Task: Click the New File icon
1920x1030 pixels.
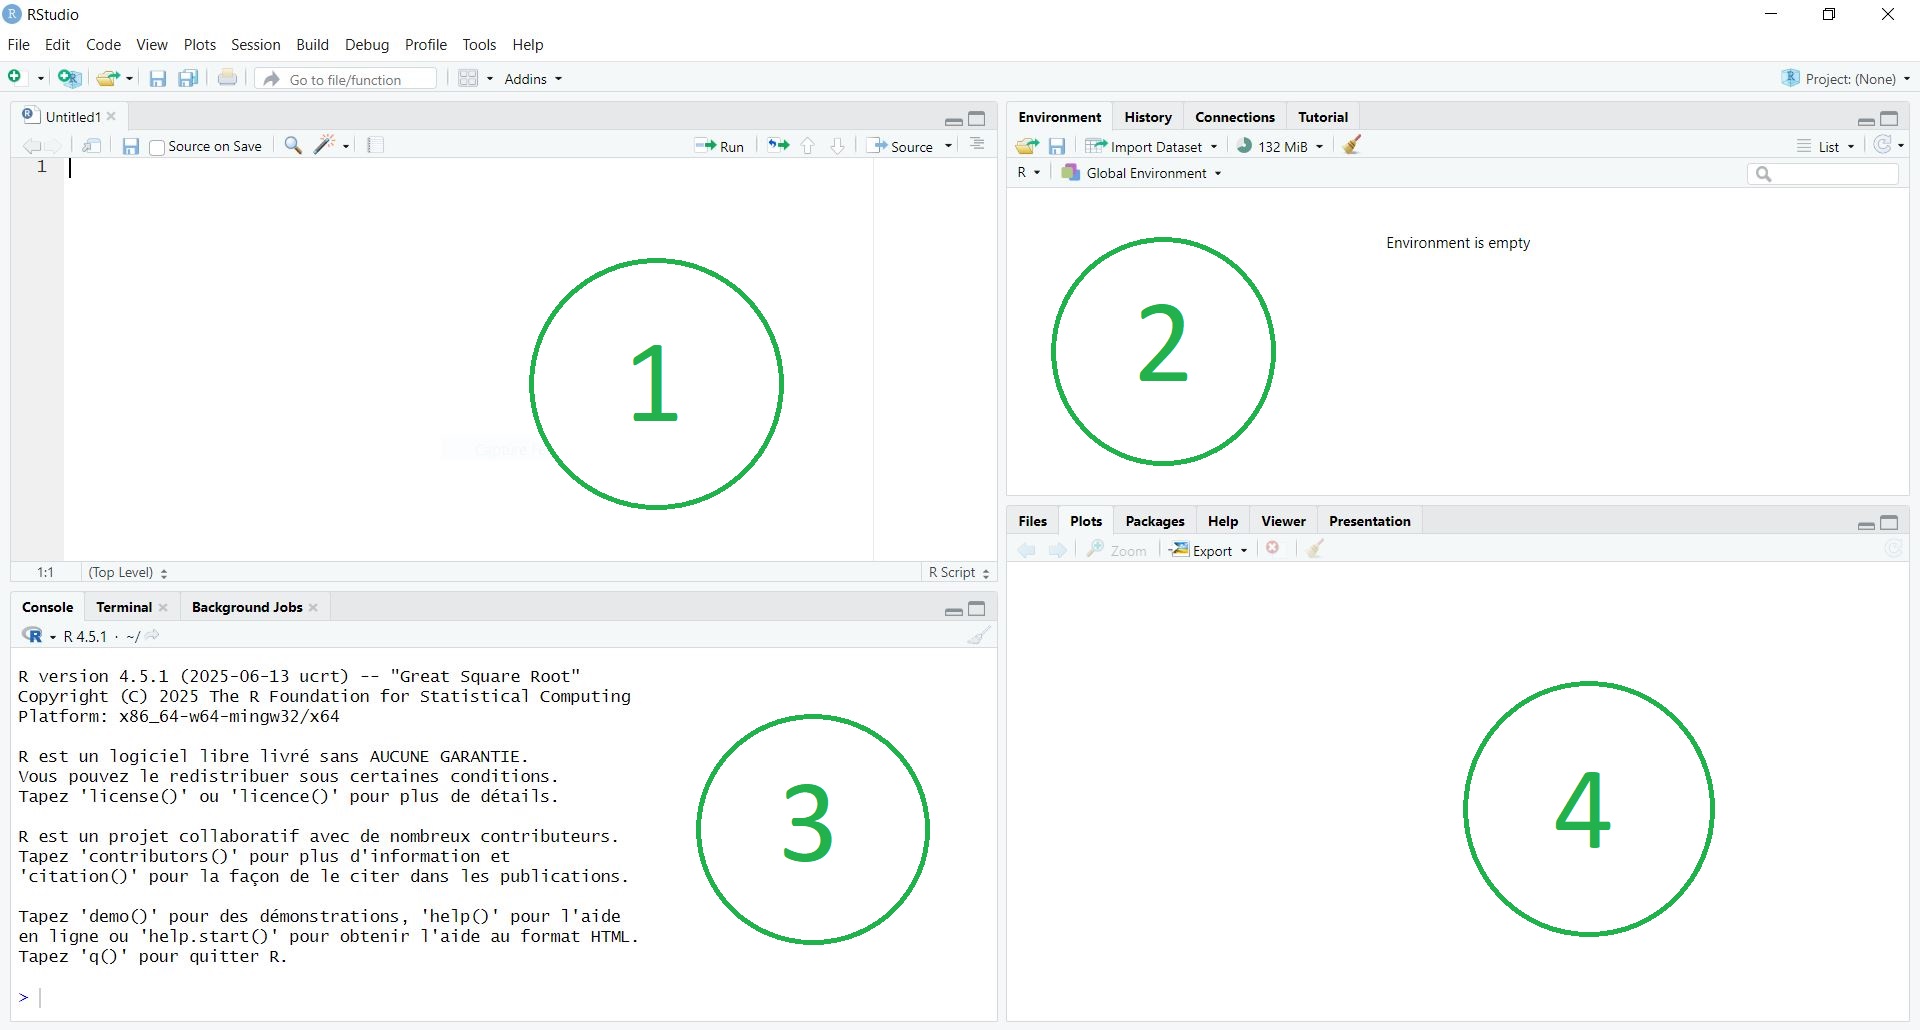Action: tap(15, 78)
